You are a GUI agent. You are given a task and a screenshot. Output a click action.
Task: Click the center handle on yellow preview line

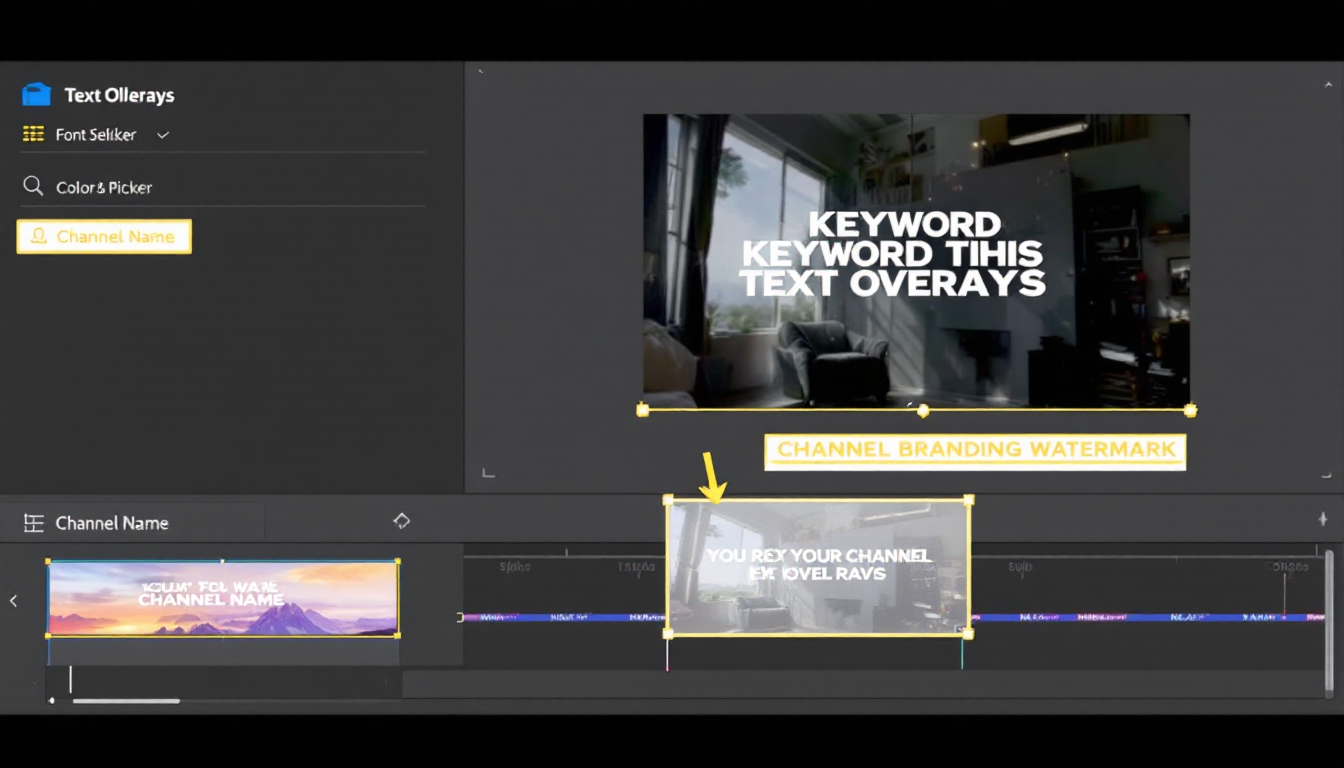(923, 410)
